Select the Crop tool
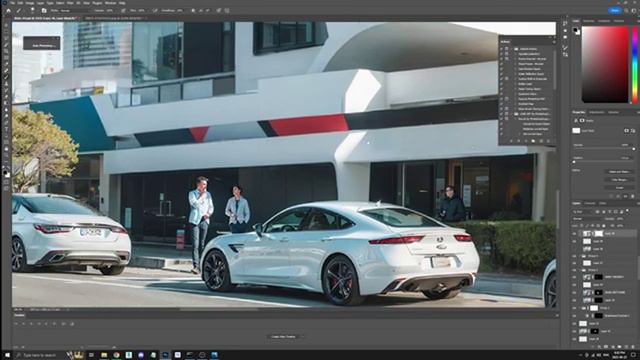Screen dimensions: 640x360 (x=6, y=51)
